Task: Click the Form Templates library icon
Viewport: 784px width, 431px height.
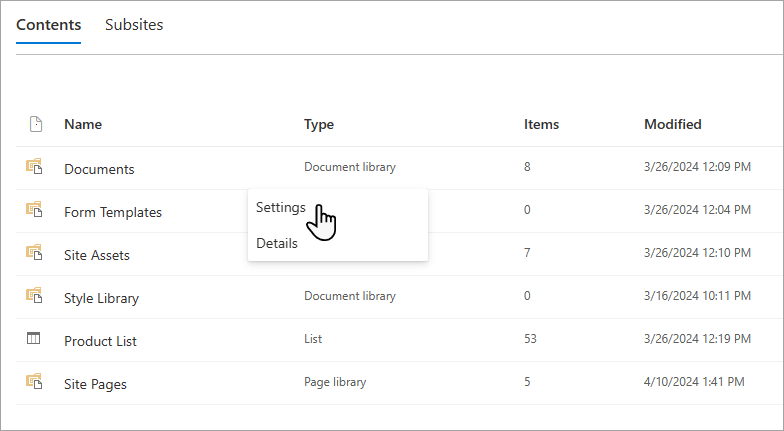Action: point(34,209)
